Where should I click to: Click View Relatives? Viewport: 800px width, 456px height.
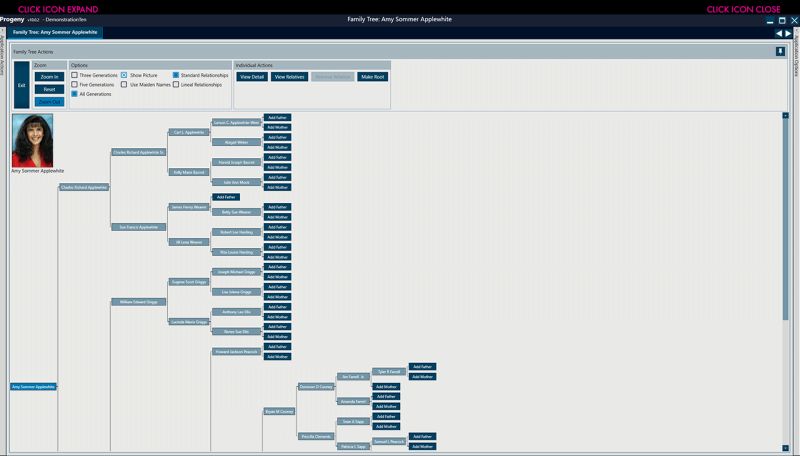pos(289,77)
